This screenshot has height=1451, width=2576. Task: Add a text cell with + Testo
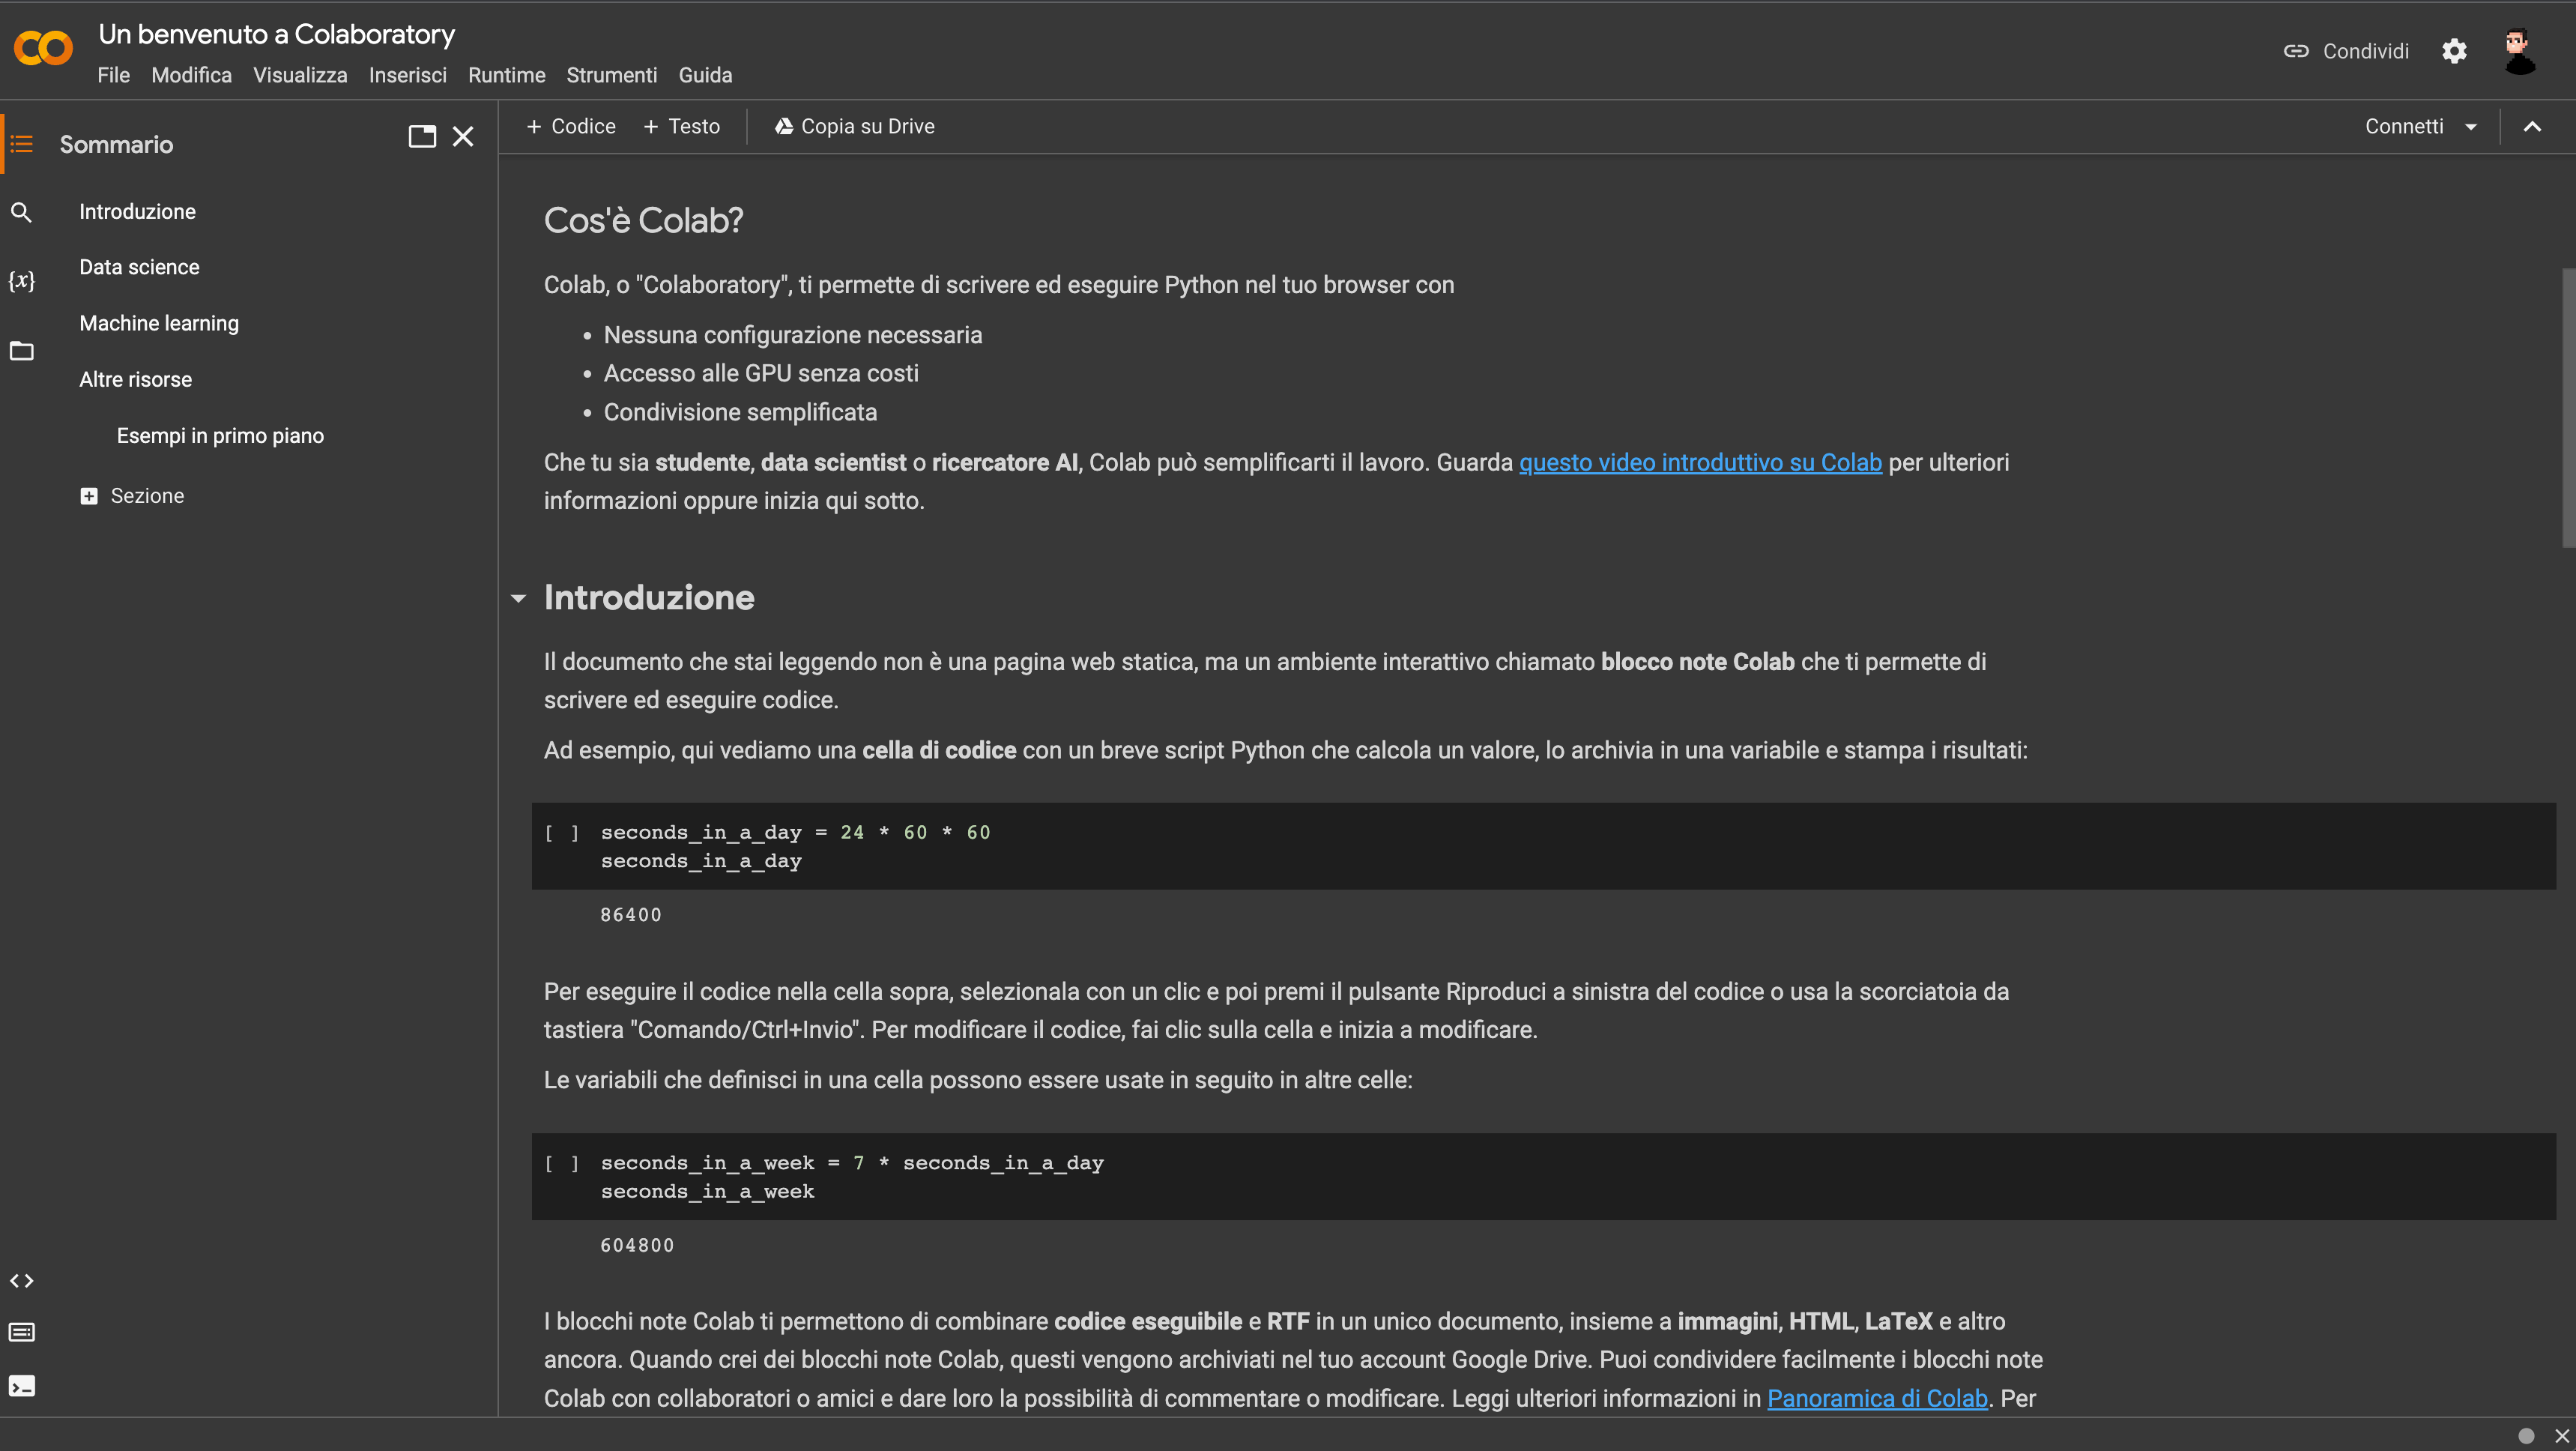682,127
